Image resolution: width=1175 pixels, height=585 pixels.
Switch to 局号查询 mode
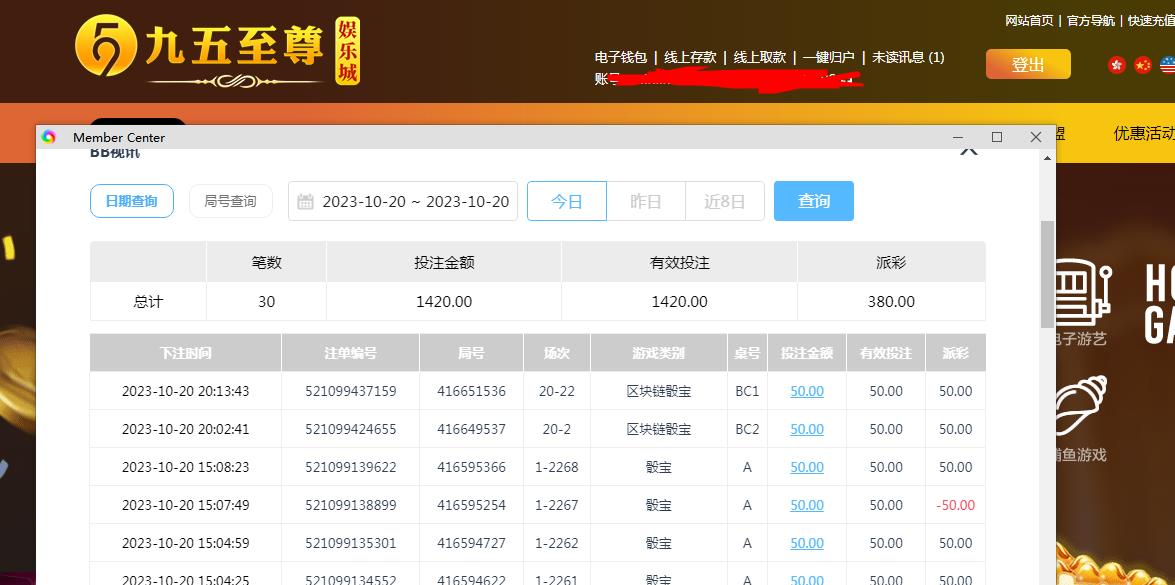coord(231,201)
